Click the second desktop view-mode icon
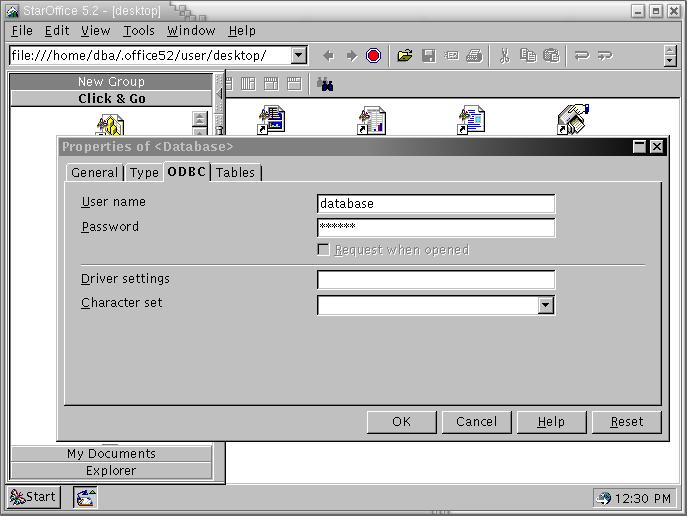 pos(248,84)
